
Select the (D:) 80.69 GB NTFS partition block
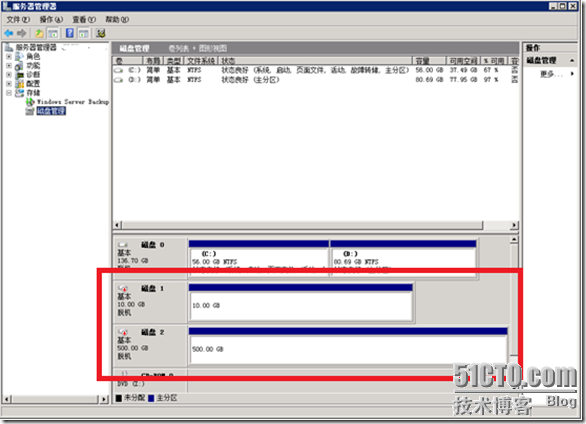[403, 258]
